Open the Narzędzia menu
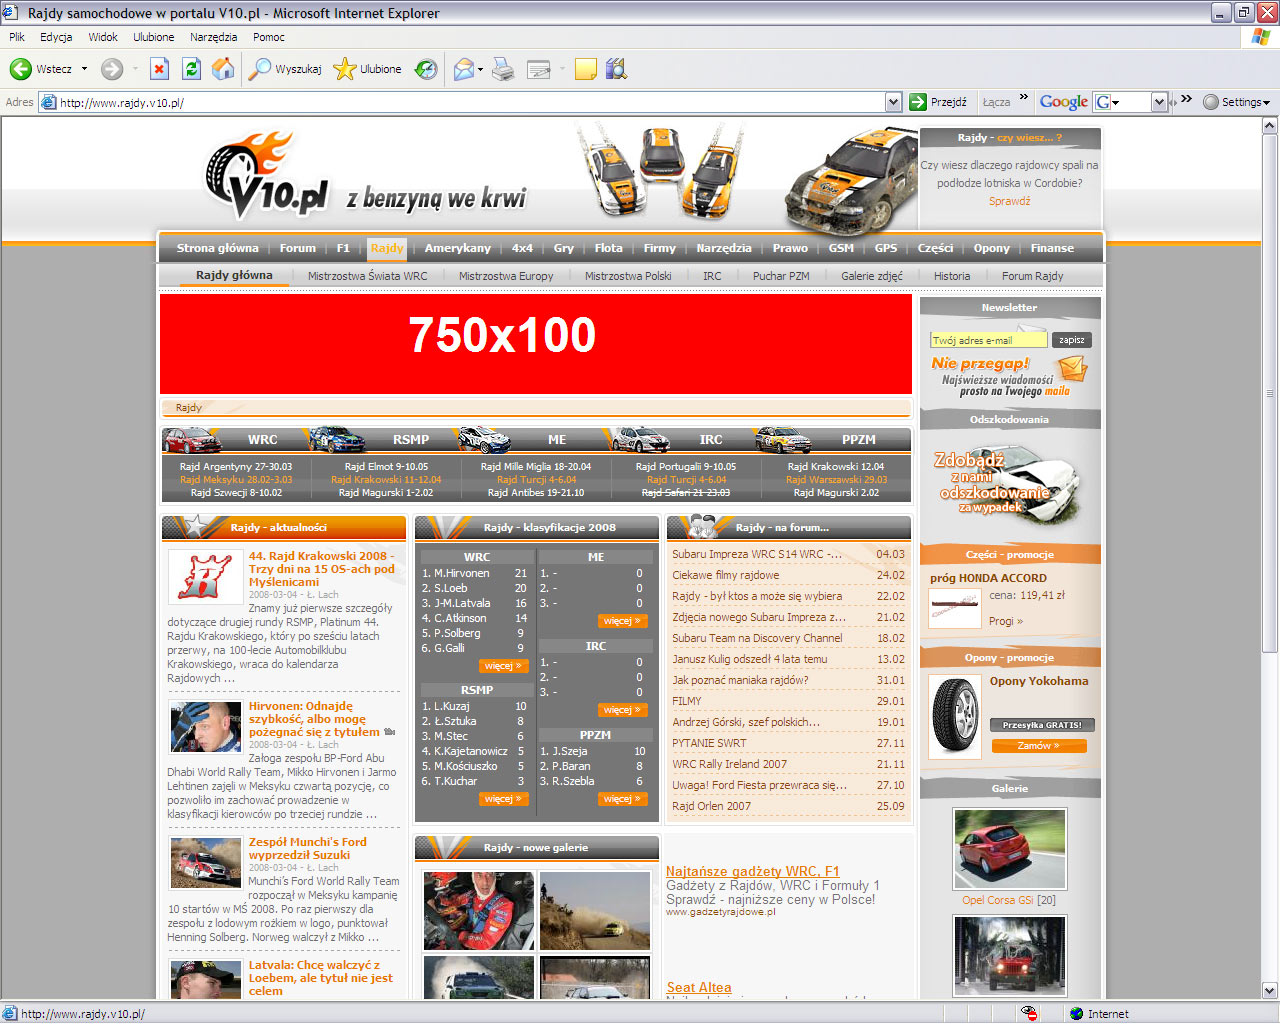Image resolution: width=1280 pixels, height=1024 pixels. [x=213, y=37]
